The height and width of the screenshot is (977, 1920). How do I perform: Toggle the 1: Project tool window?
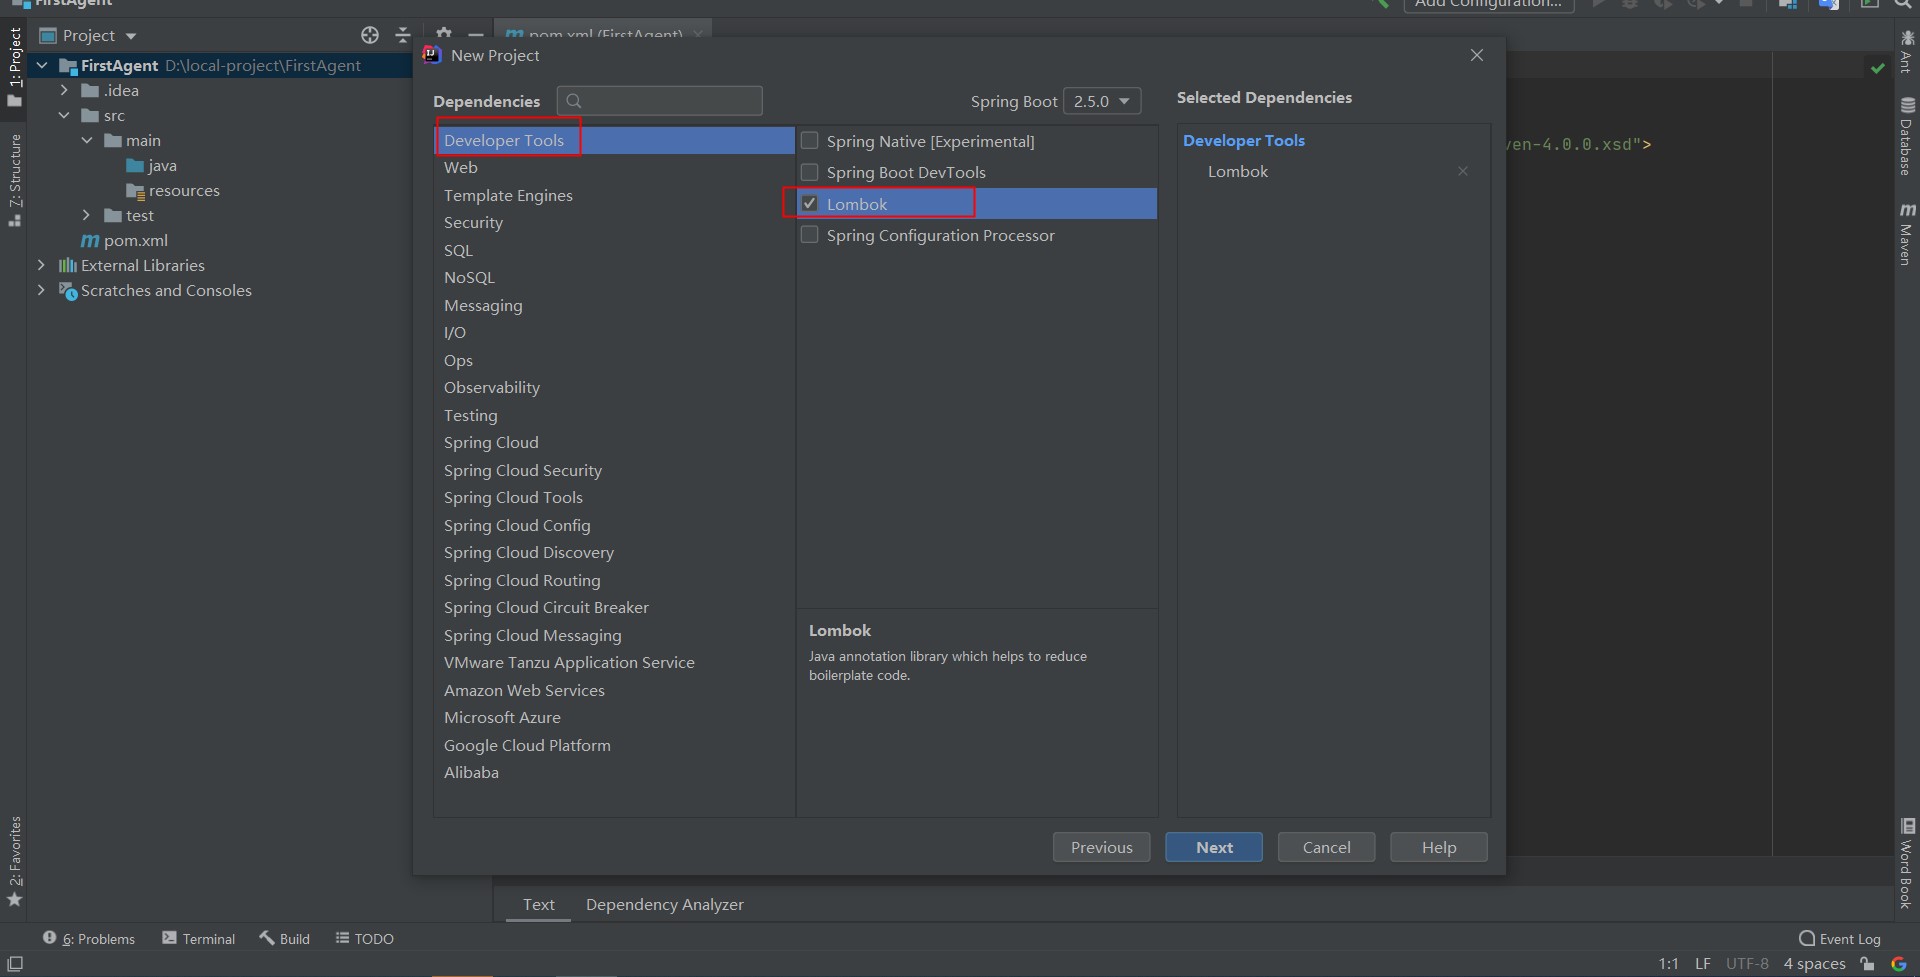15,67
